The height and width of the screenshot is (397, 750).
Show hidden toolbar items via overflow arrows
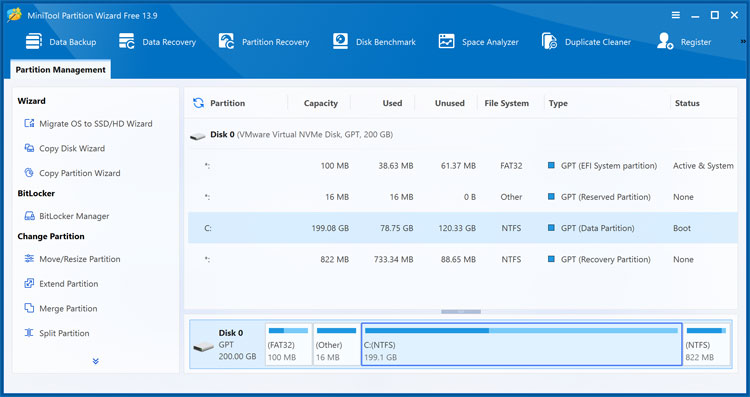pyautogui.click(x=743, y=42)
